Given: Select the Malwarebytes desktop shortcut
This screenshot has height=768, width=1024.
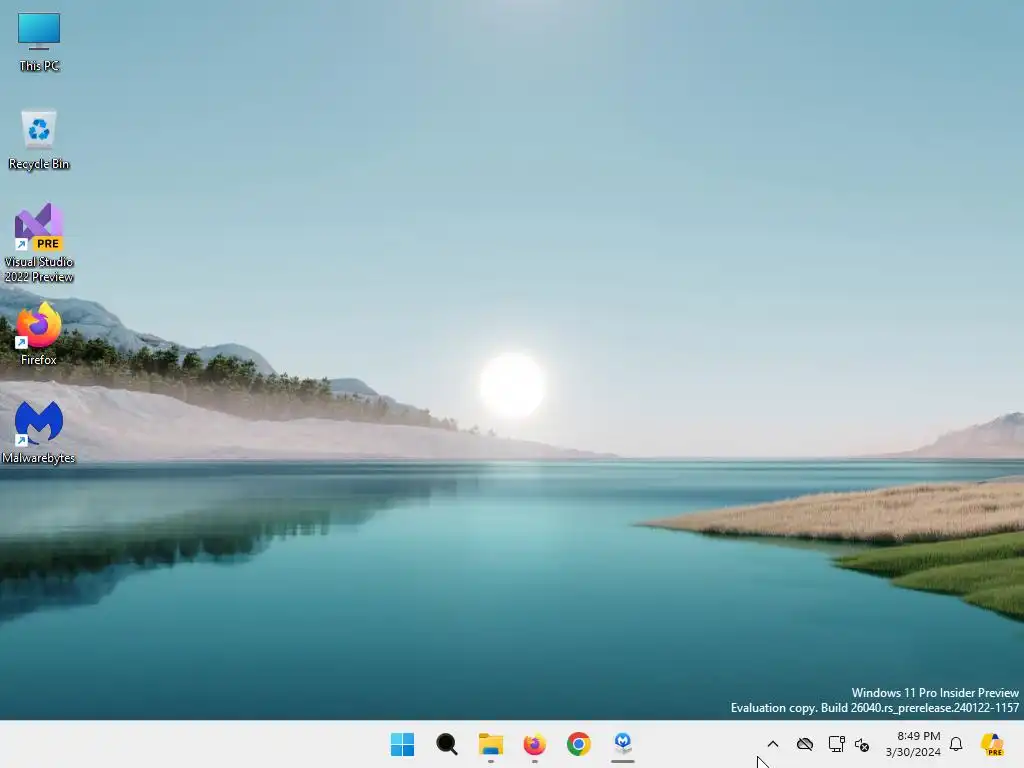Looking at the screenshot, I should (x=39, y=432).
